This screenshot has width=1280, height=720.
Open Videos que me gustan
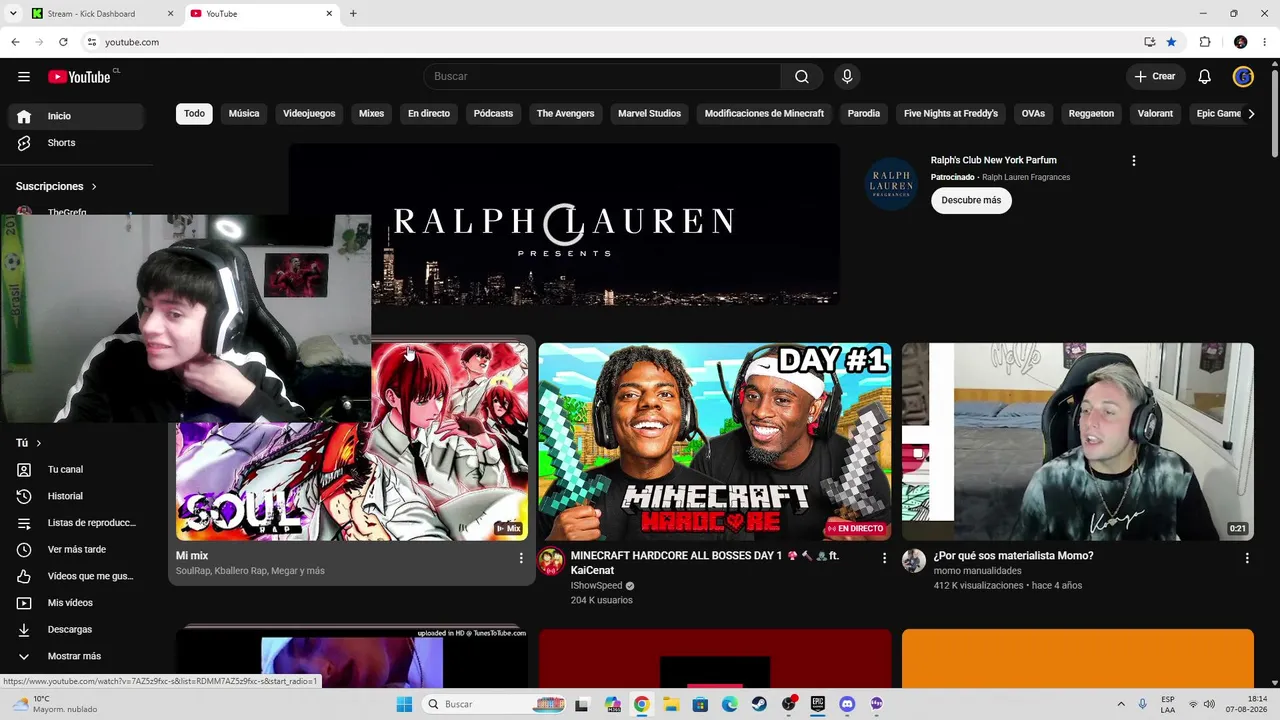pyautogui.click(x=76, y=576)
